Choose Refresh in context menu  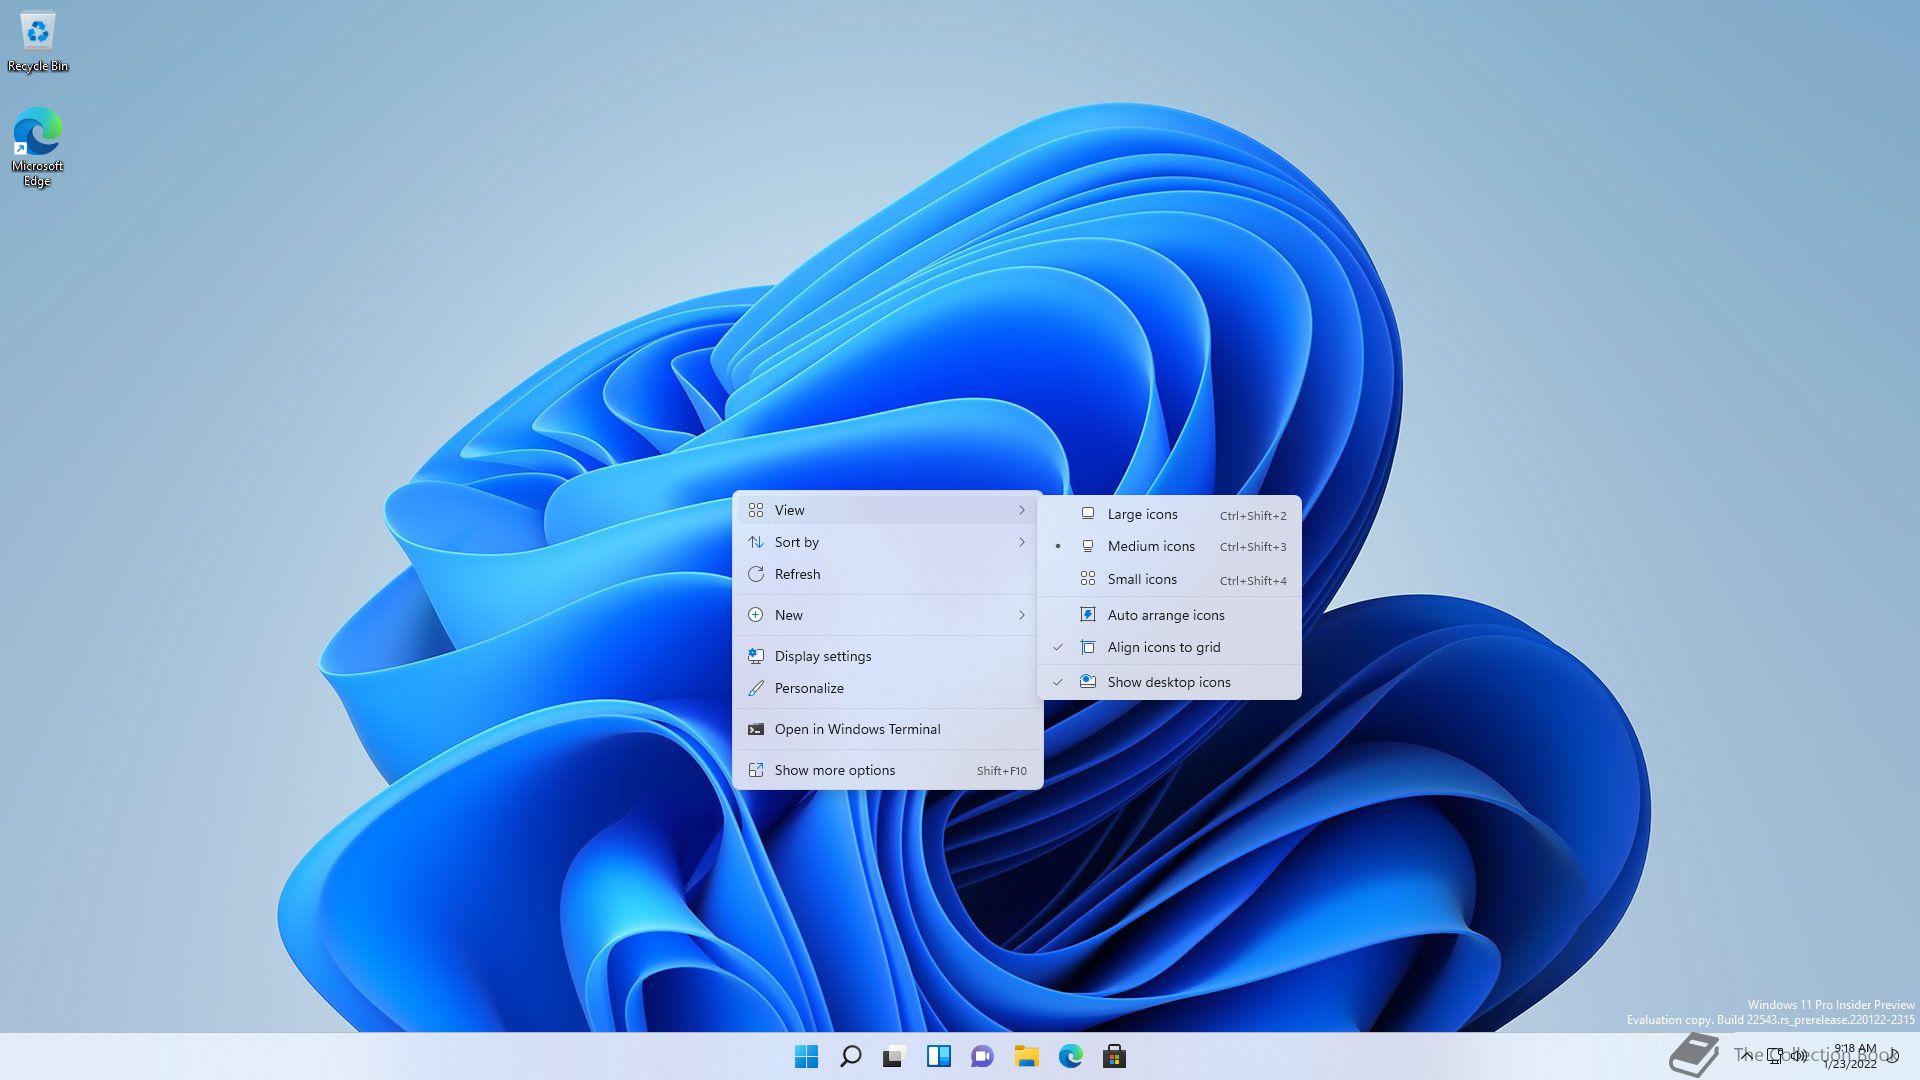click(888, 574)
